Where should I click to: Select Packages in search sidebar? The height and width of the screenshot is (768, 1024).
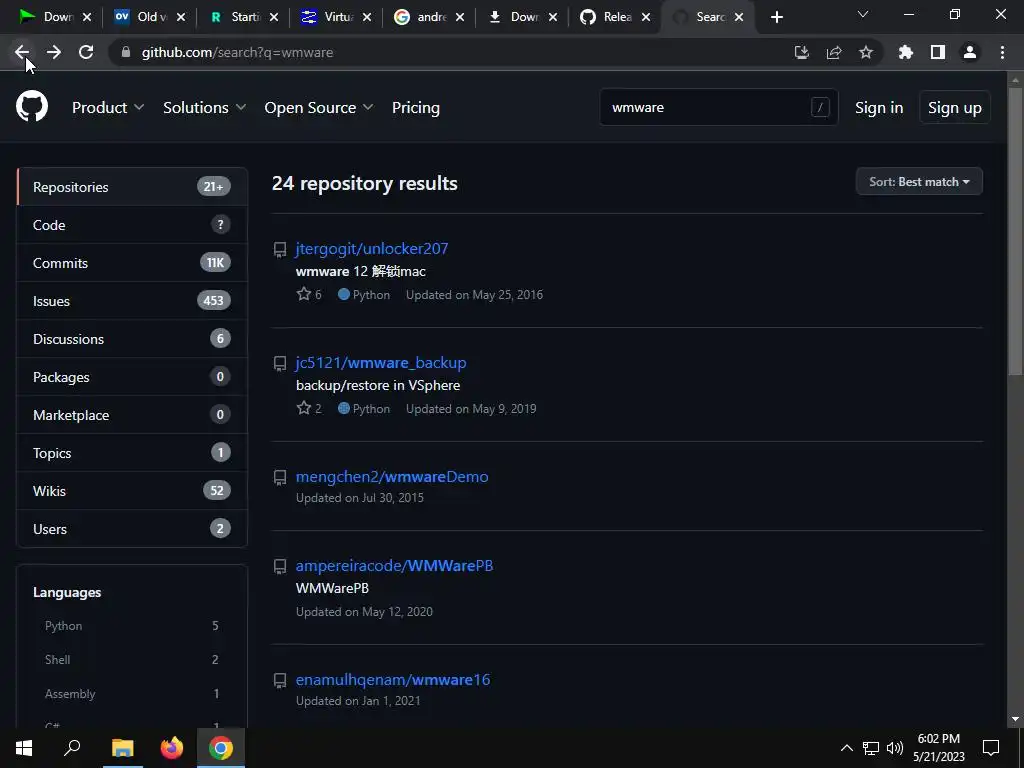[132, 377]
